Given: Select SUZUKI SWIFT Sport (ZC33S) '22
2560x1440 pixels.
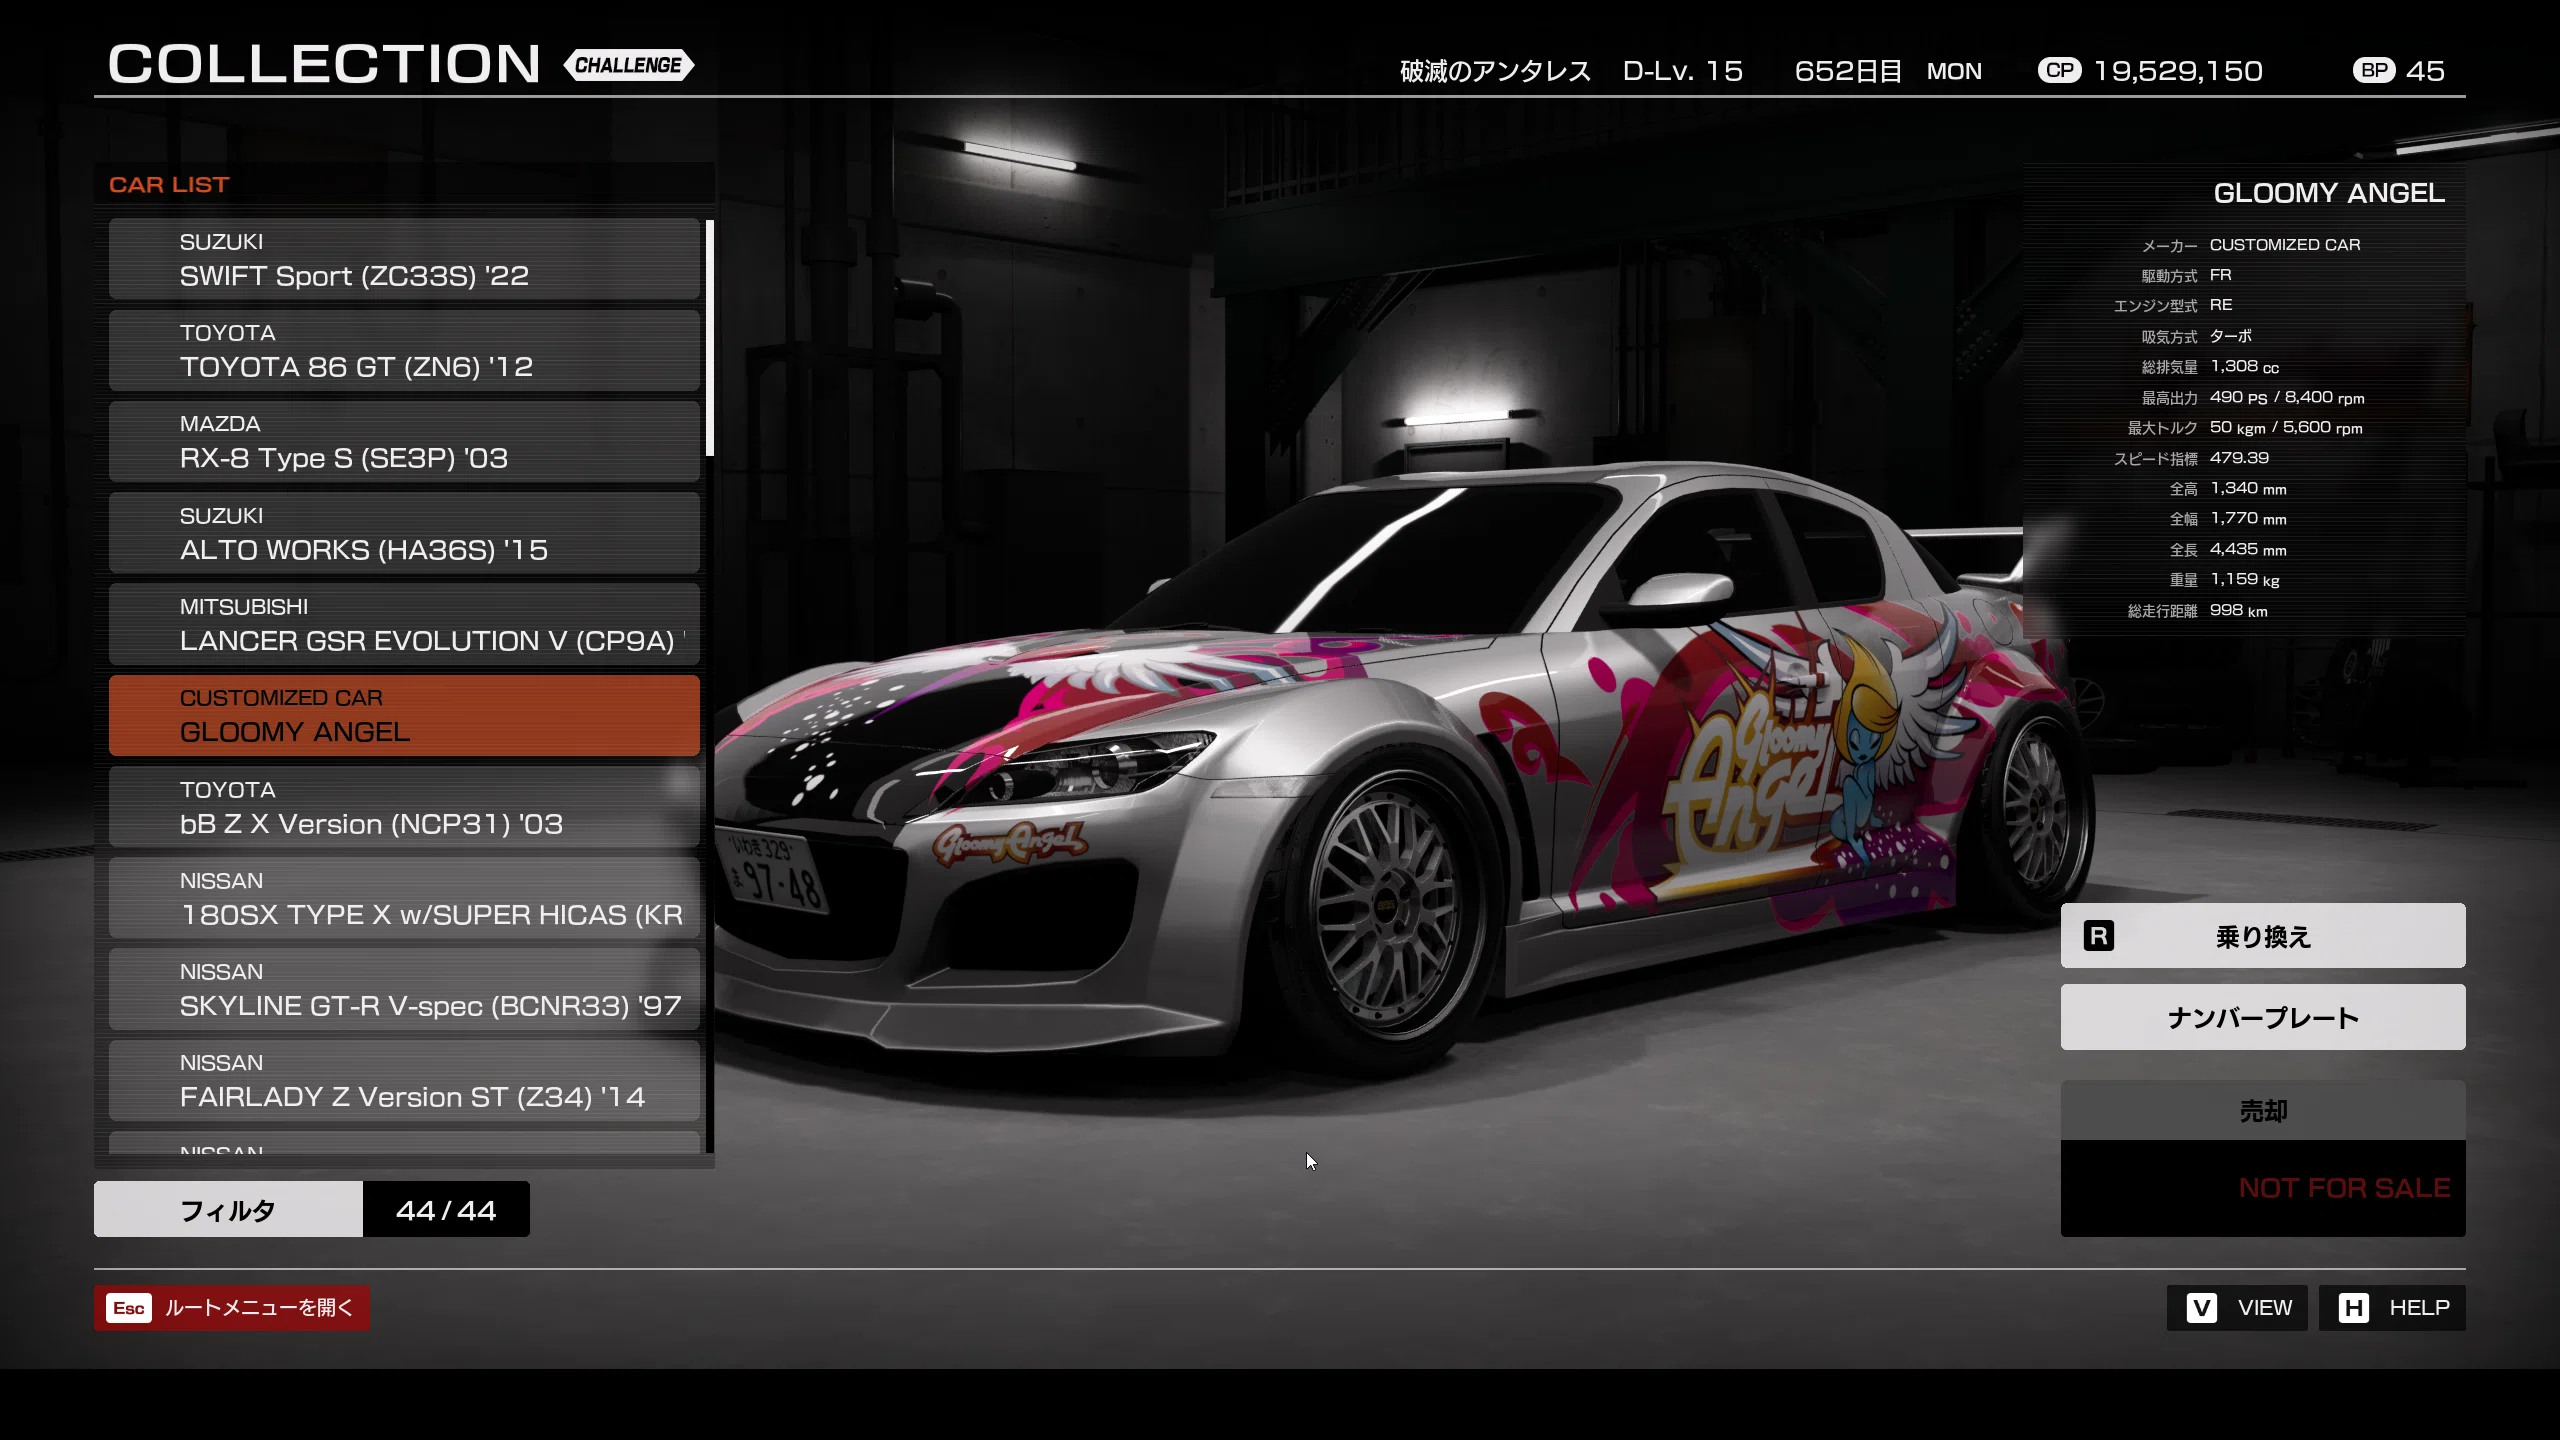Looking at the screenshot, I should coord(404,259).
